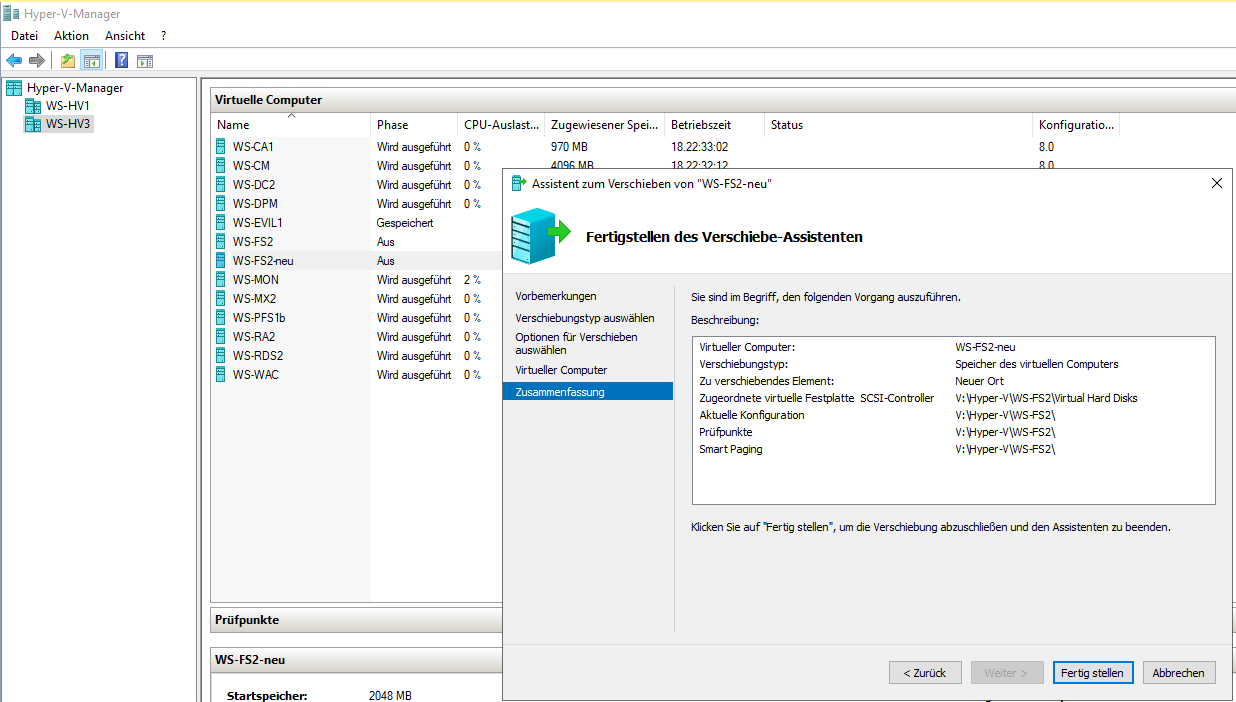Click the WS-EVIL1 virtual machine icon
This screenshot has height=702, width=1236.
221,223
